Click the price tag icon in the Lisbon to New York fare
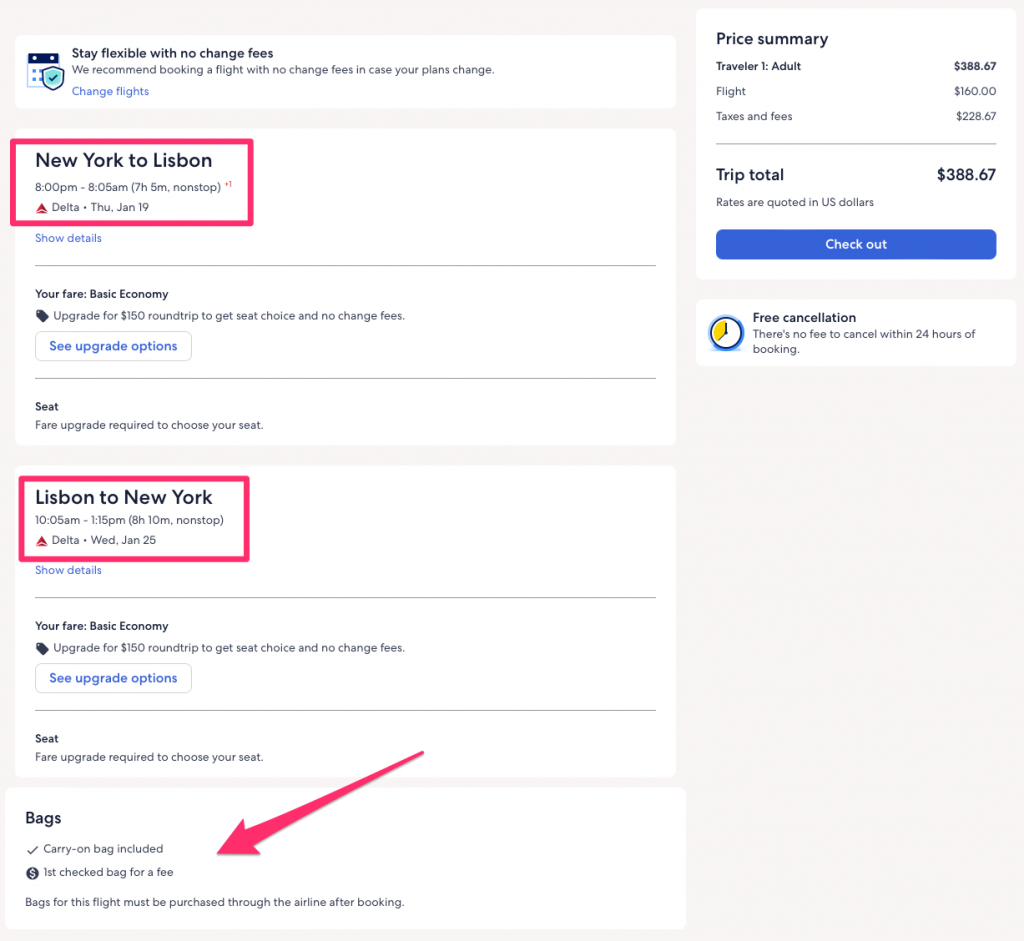 pos(42,648)
